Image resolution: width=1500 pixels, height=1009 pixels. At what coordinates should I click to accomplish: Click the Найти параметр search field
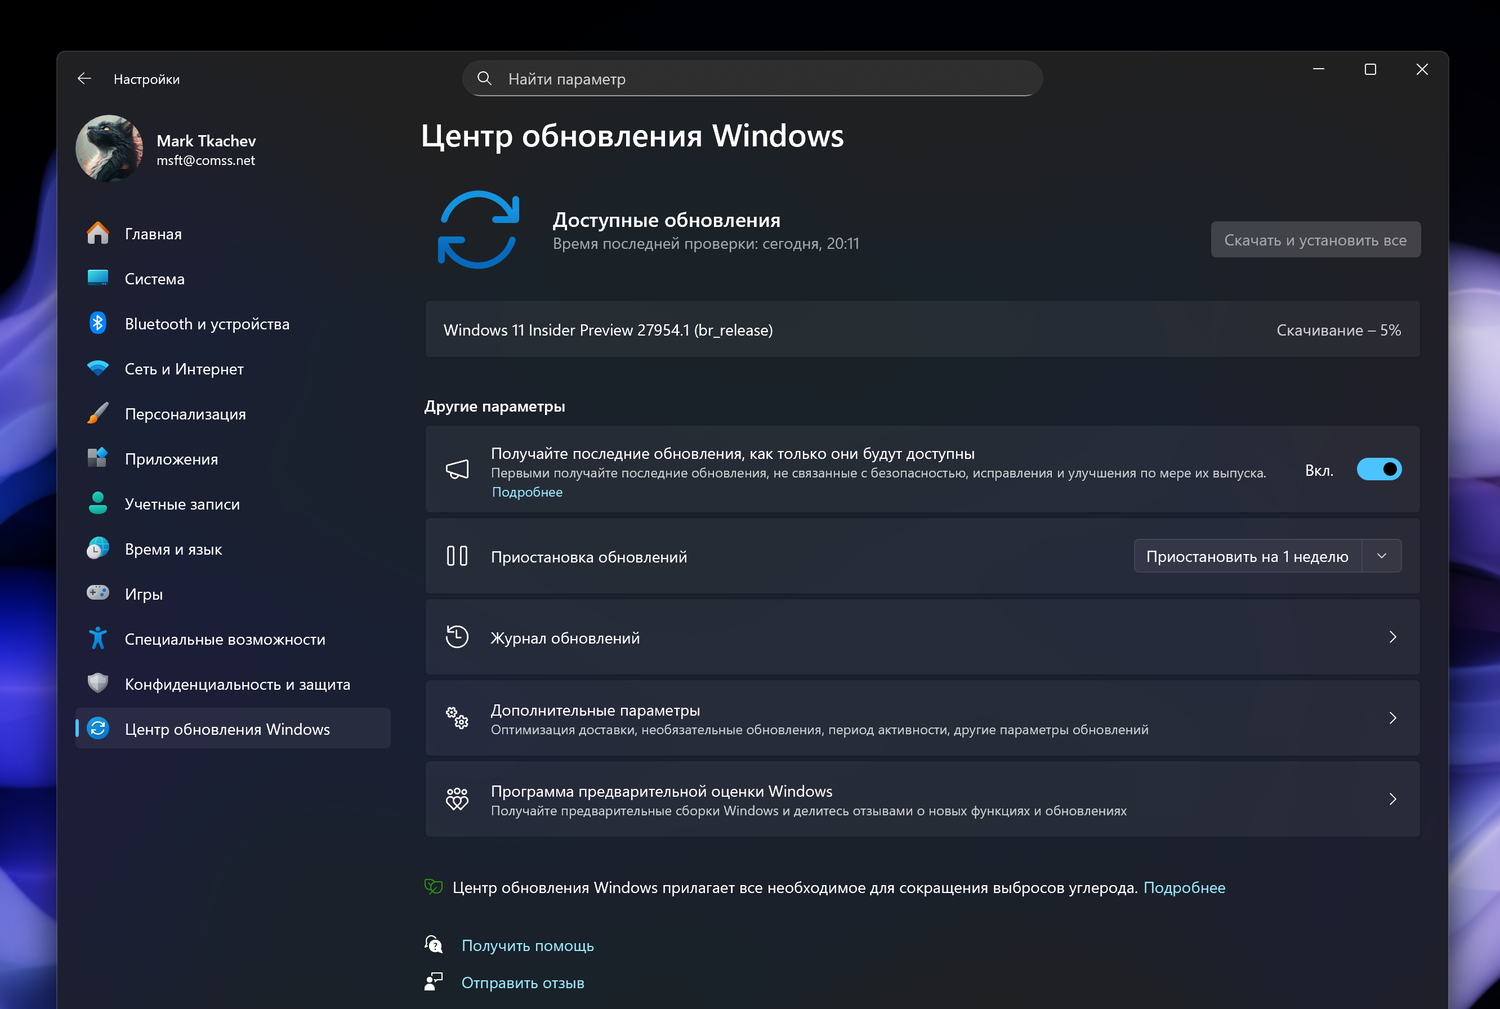coord(752,78)
